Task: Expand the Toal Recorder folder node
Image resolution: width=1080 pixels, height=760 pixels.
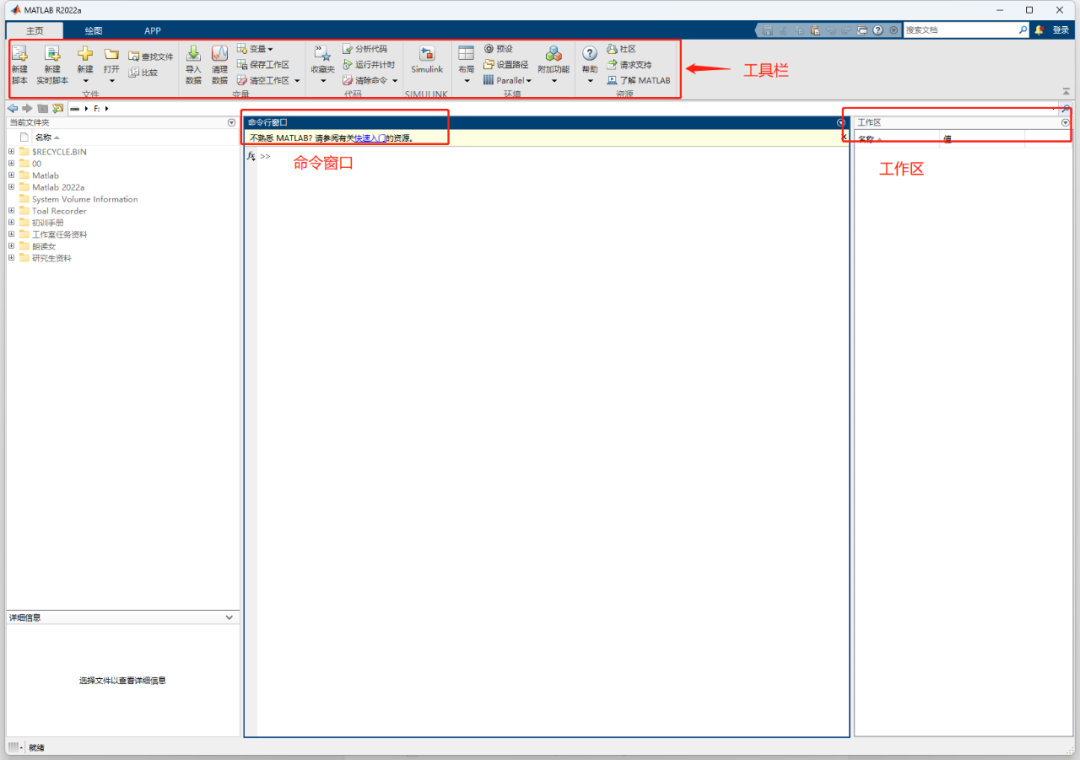Action: tap(11, 211)
